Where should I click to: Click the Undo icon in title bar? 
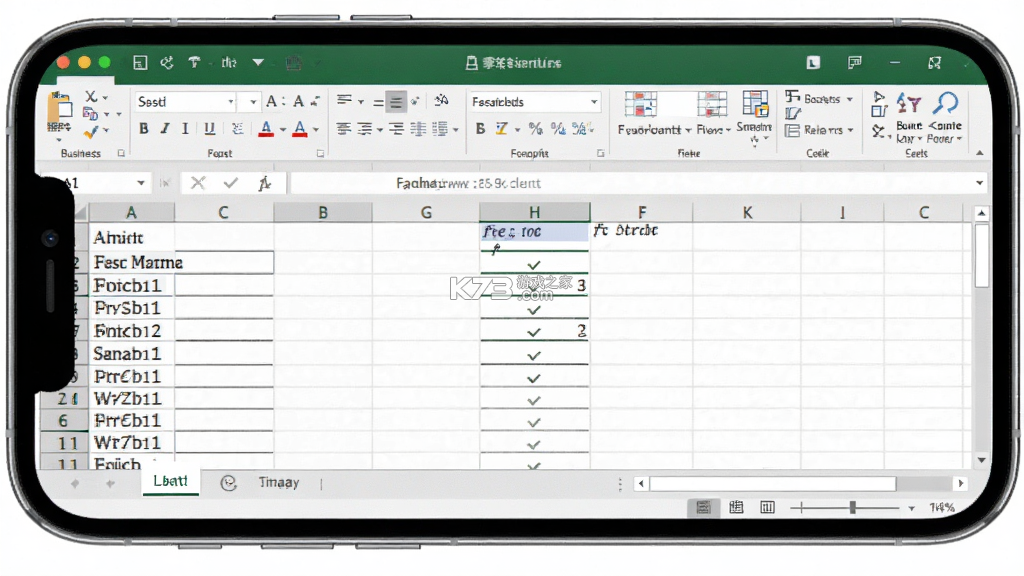coord(167,63)
